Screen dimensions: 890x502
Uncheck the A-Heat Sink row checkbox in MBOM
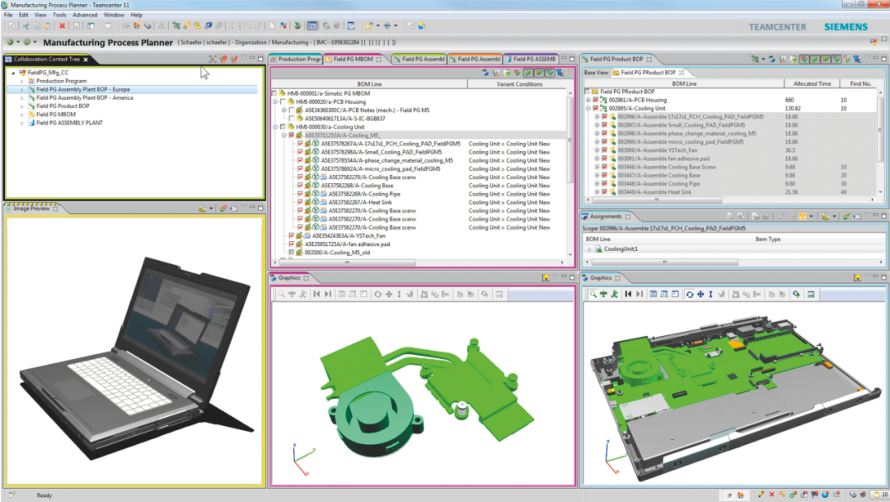(x=300, y=202)
